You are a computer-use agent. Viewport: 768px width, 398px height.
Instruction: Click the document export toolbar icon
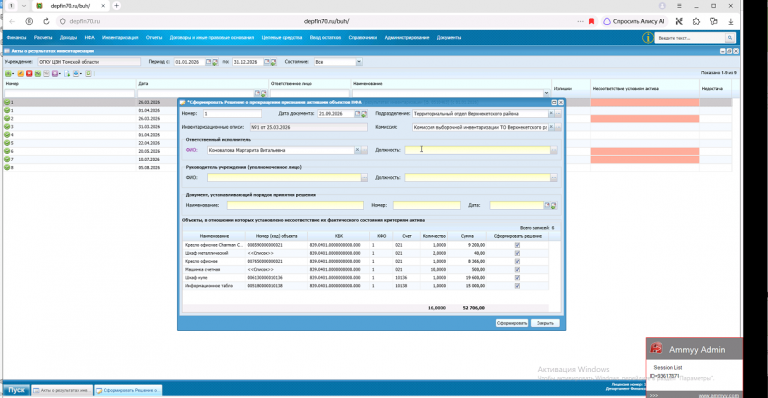click(x=67, y=74)
